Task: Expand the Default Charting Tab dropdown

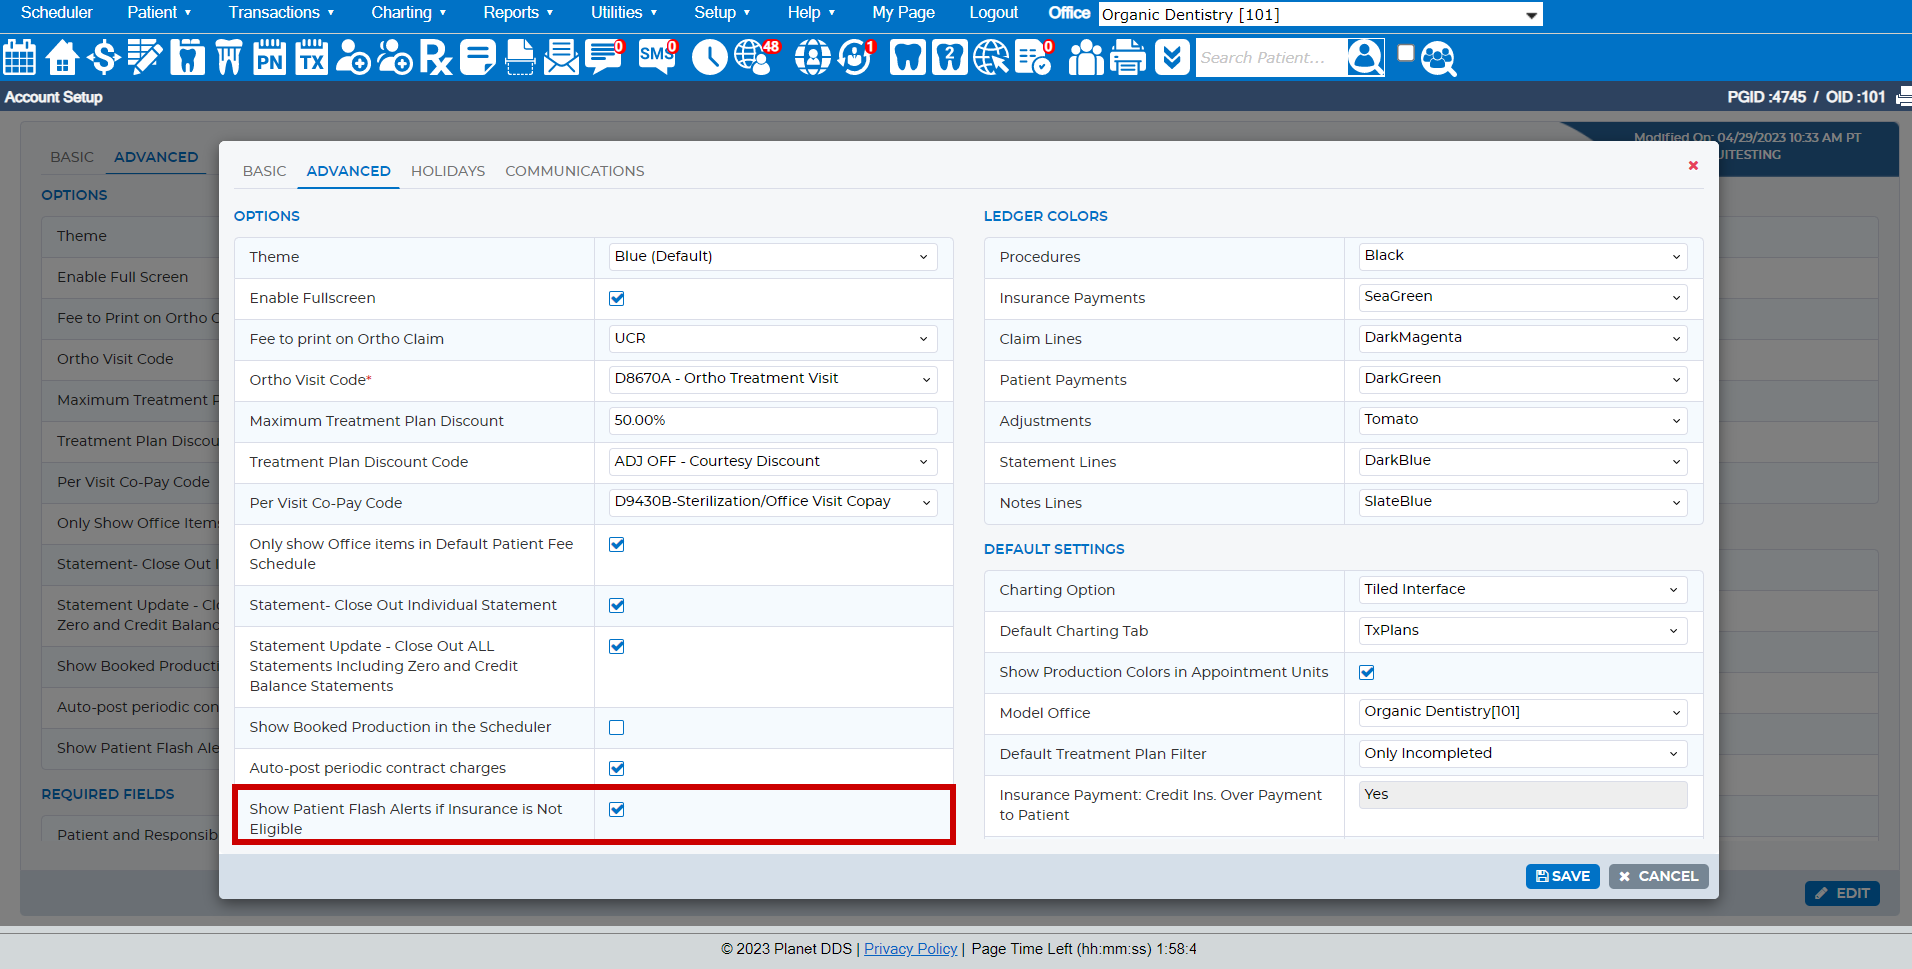Action: [1523, 631]
